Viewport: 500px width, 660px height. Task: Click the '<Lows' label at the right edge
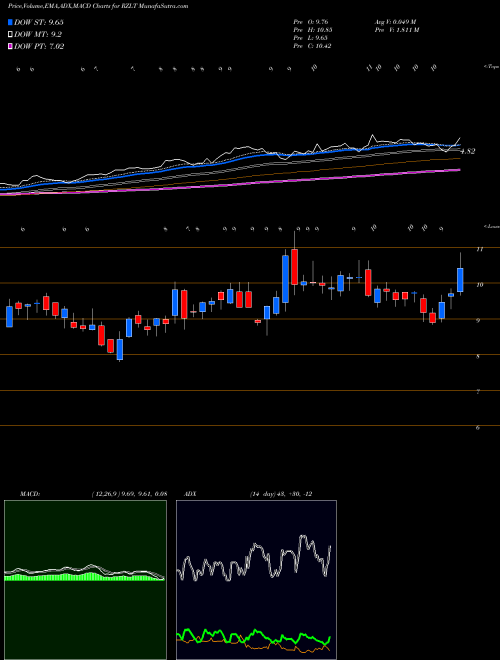point(491,226)
